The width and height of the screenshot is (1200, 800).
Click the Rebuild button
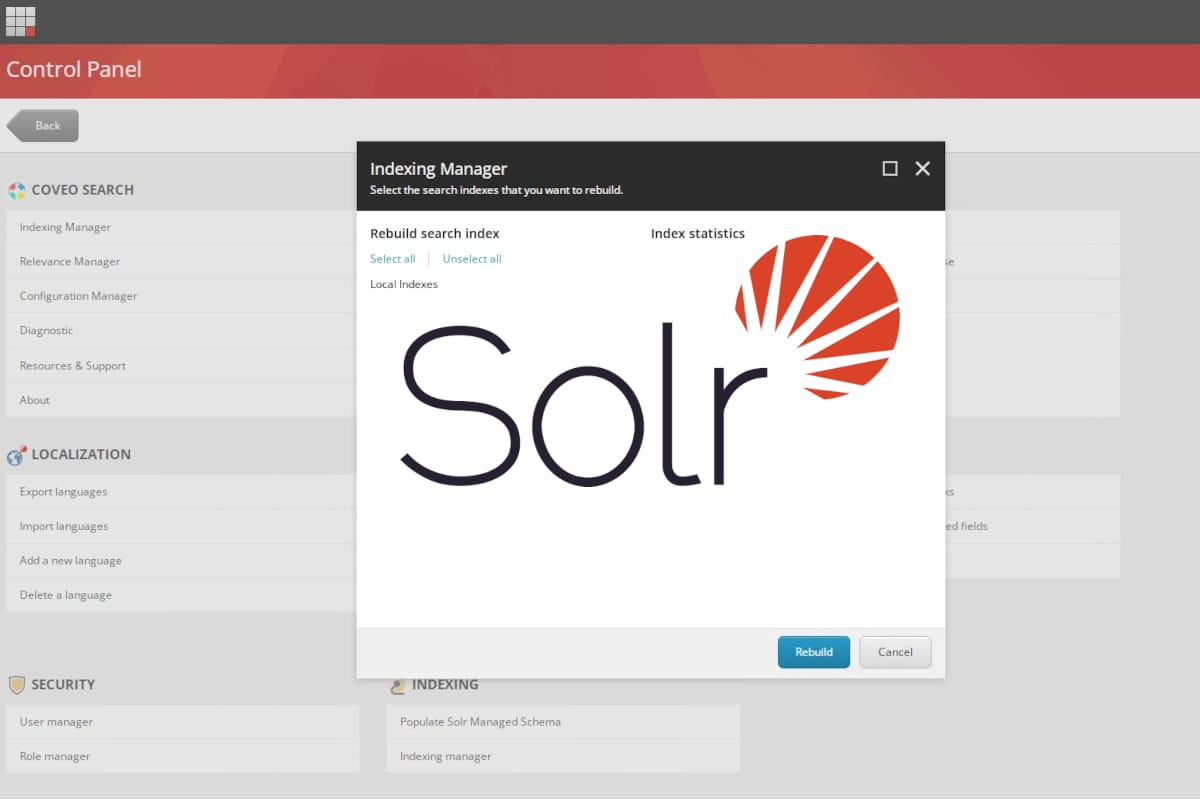click(814, 652)
